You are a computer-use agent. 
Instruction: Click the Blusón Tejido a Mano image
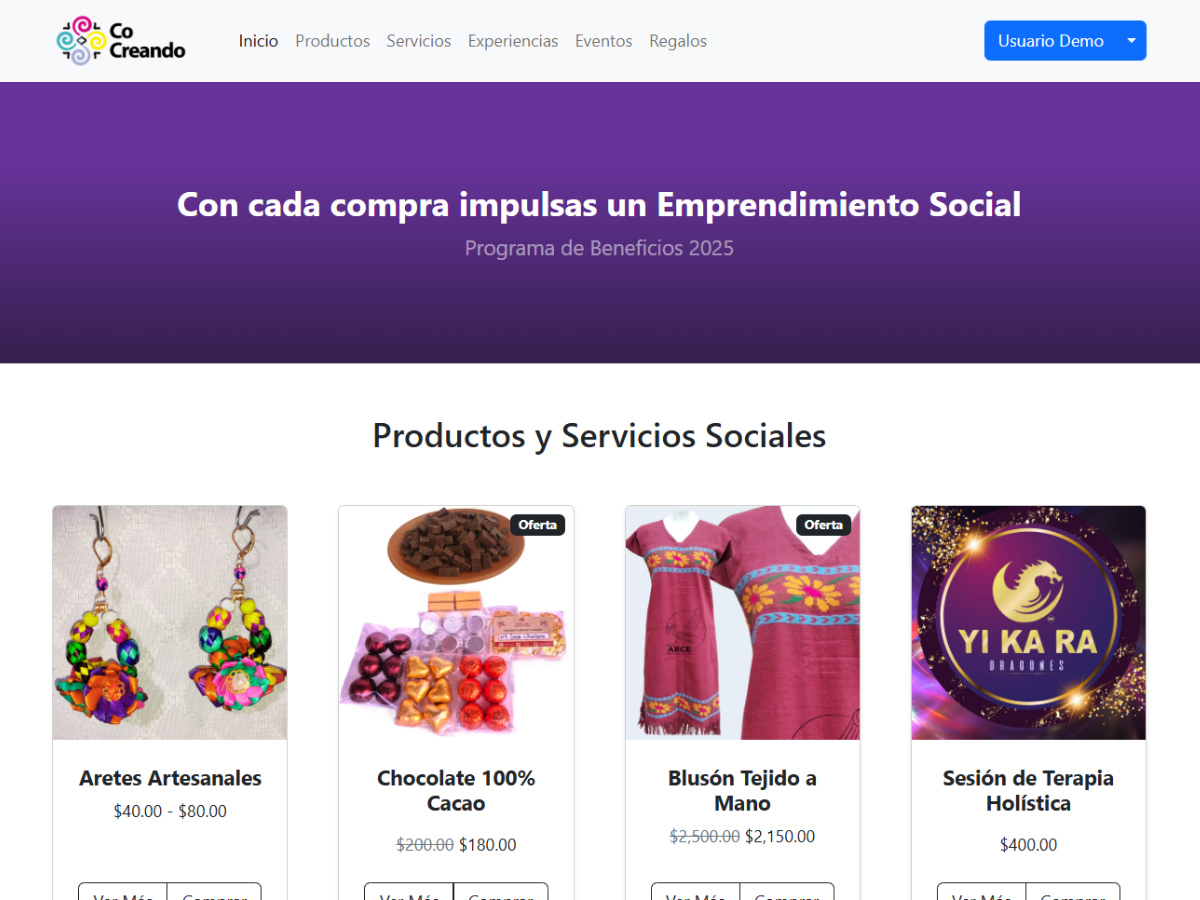coord(743,623)
